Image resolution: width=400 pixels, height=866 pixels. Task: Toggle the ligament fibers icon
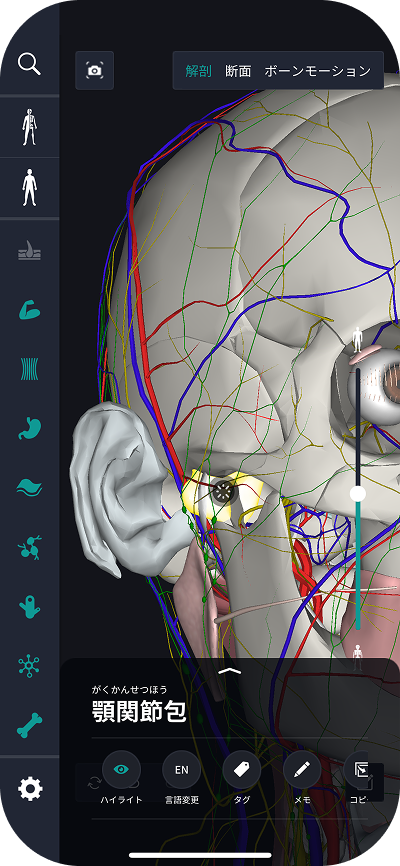(x=29, y=369)
